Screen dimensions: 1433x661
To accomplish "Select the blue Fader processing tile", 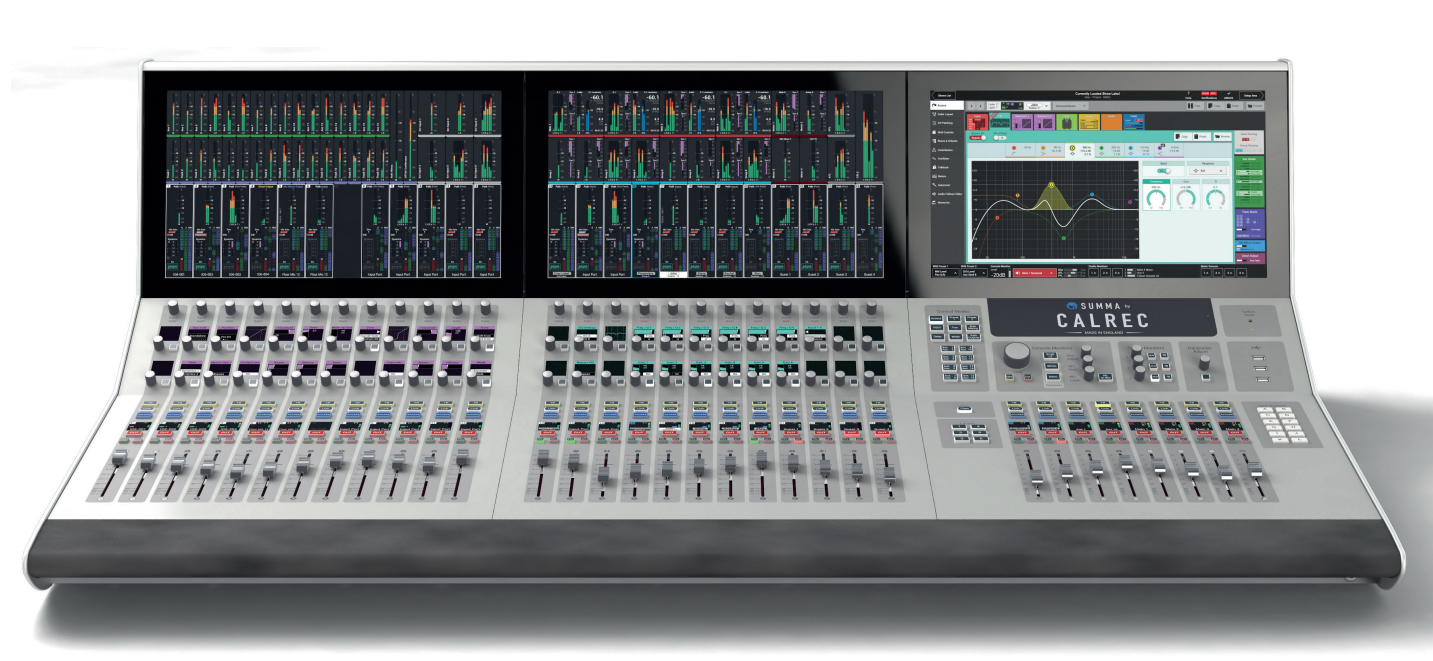I will coord(1133,121).
